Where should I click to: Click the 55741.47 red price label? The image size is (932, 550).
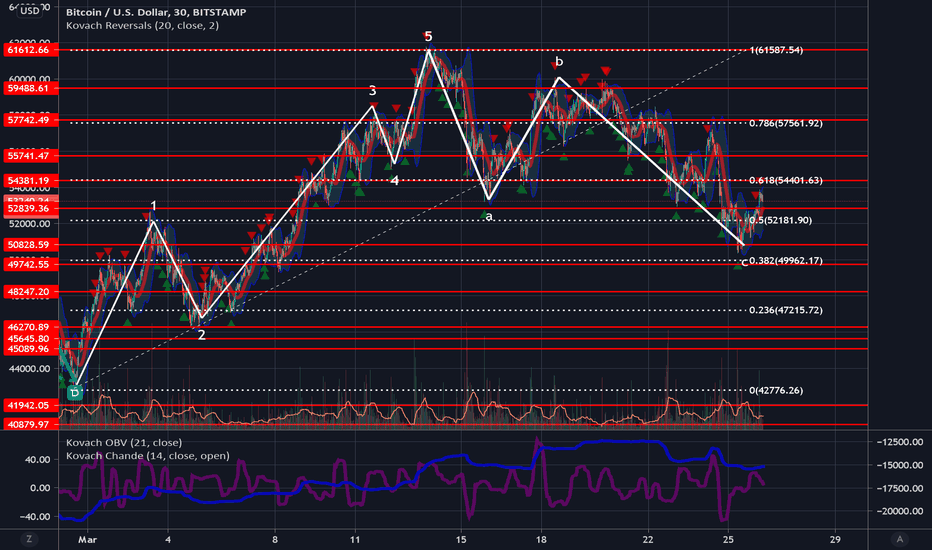pos(31,156)
